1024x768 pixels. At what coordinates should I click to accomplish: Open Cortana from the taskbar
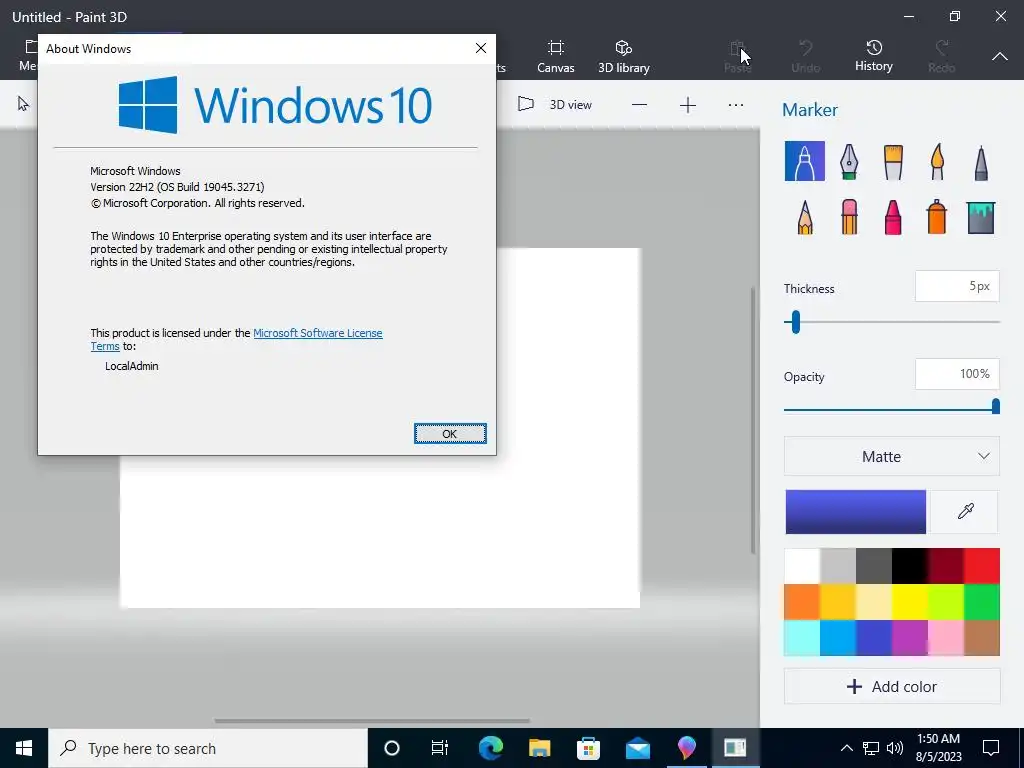click(x=392, y=748)
